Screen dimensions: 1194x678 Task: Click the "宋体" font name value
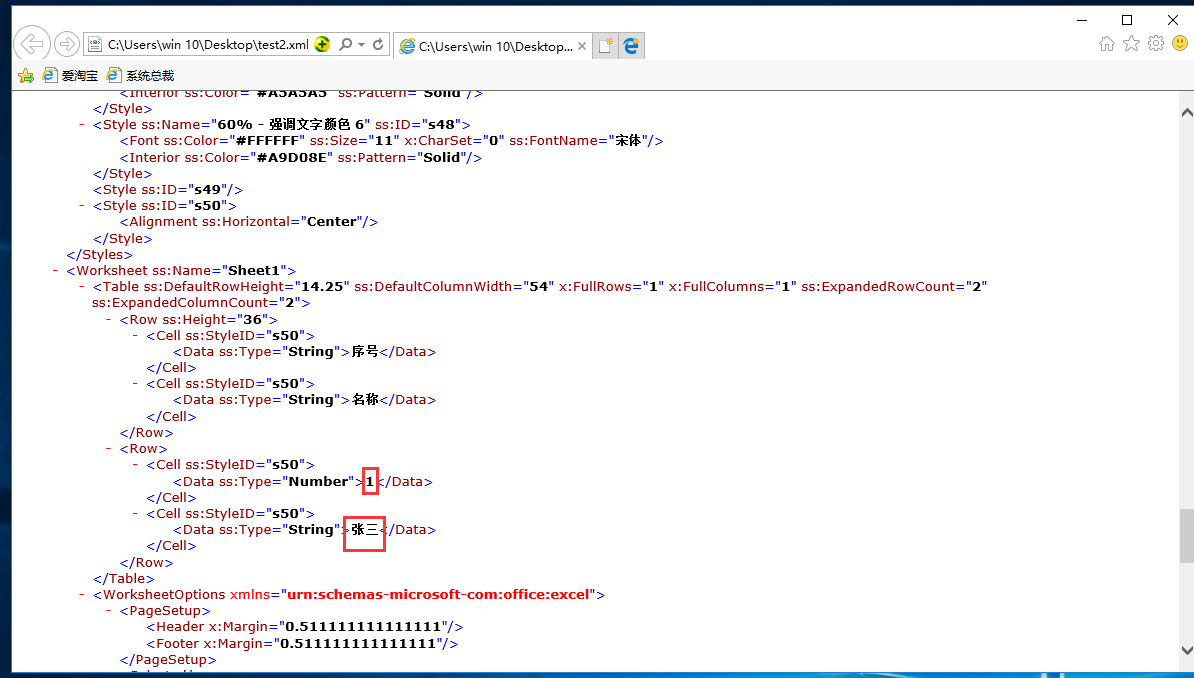tap(628, 141)
